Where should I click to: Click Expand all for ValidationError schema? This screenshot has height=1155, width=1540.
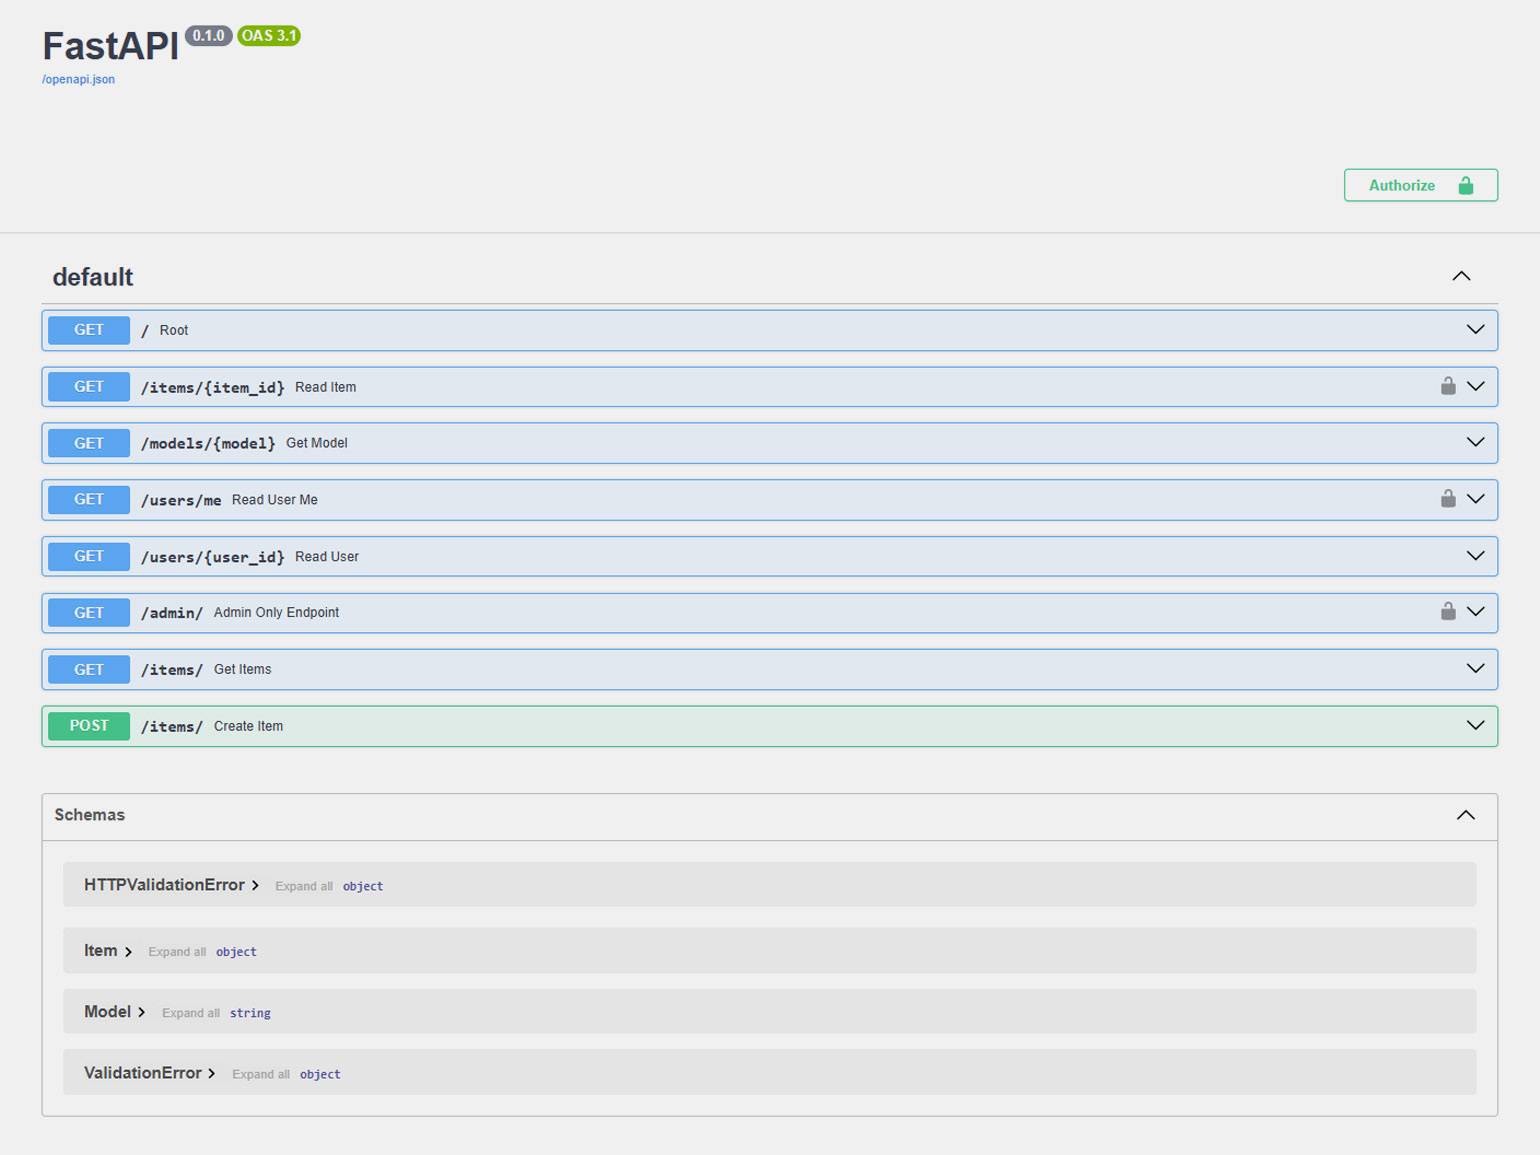pos(260,1074)
